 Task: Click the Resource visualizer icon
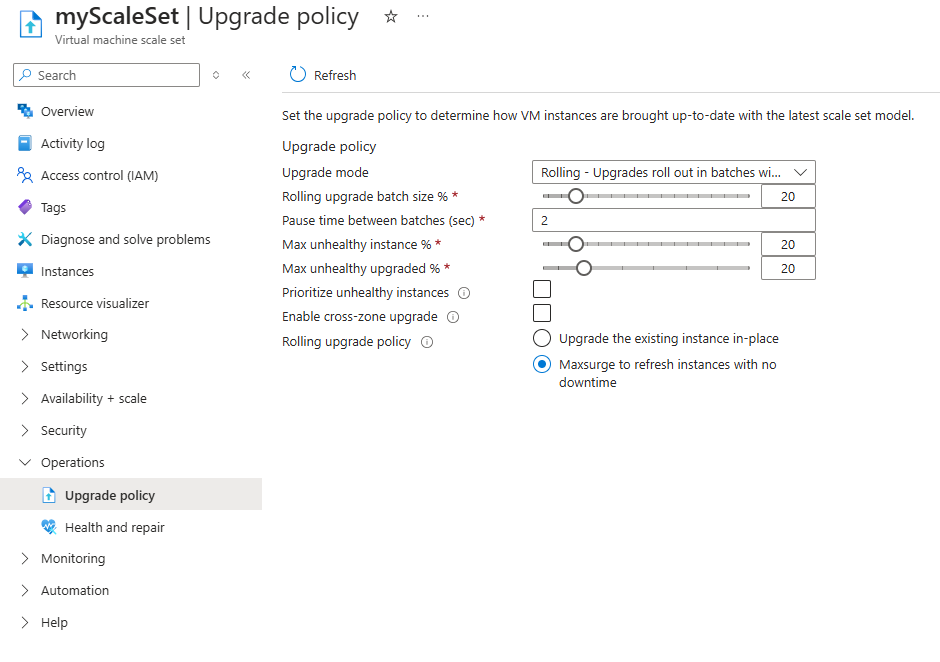tap(27, 303)
